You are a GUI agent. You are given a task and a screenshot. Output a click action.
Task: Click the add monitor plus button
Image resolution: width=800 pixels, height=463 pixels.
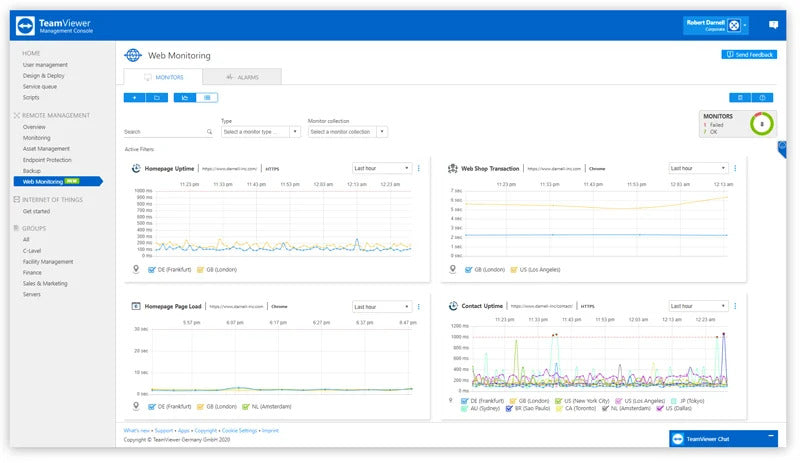(x=134, y=98)
